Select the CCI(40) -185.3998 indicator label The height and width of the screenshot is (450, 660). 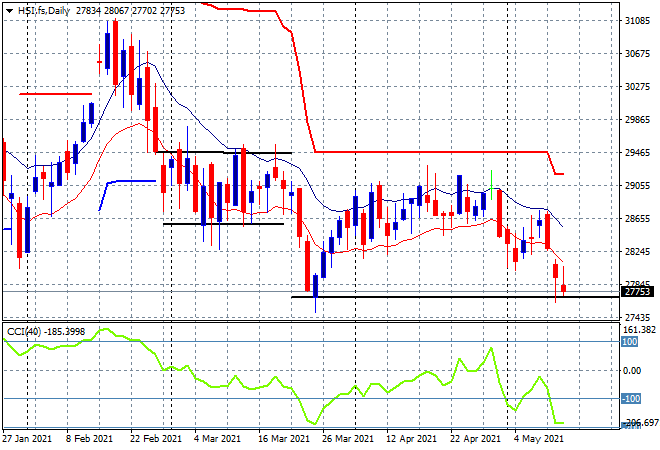pyautogui.click(x=46, y=332)
